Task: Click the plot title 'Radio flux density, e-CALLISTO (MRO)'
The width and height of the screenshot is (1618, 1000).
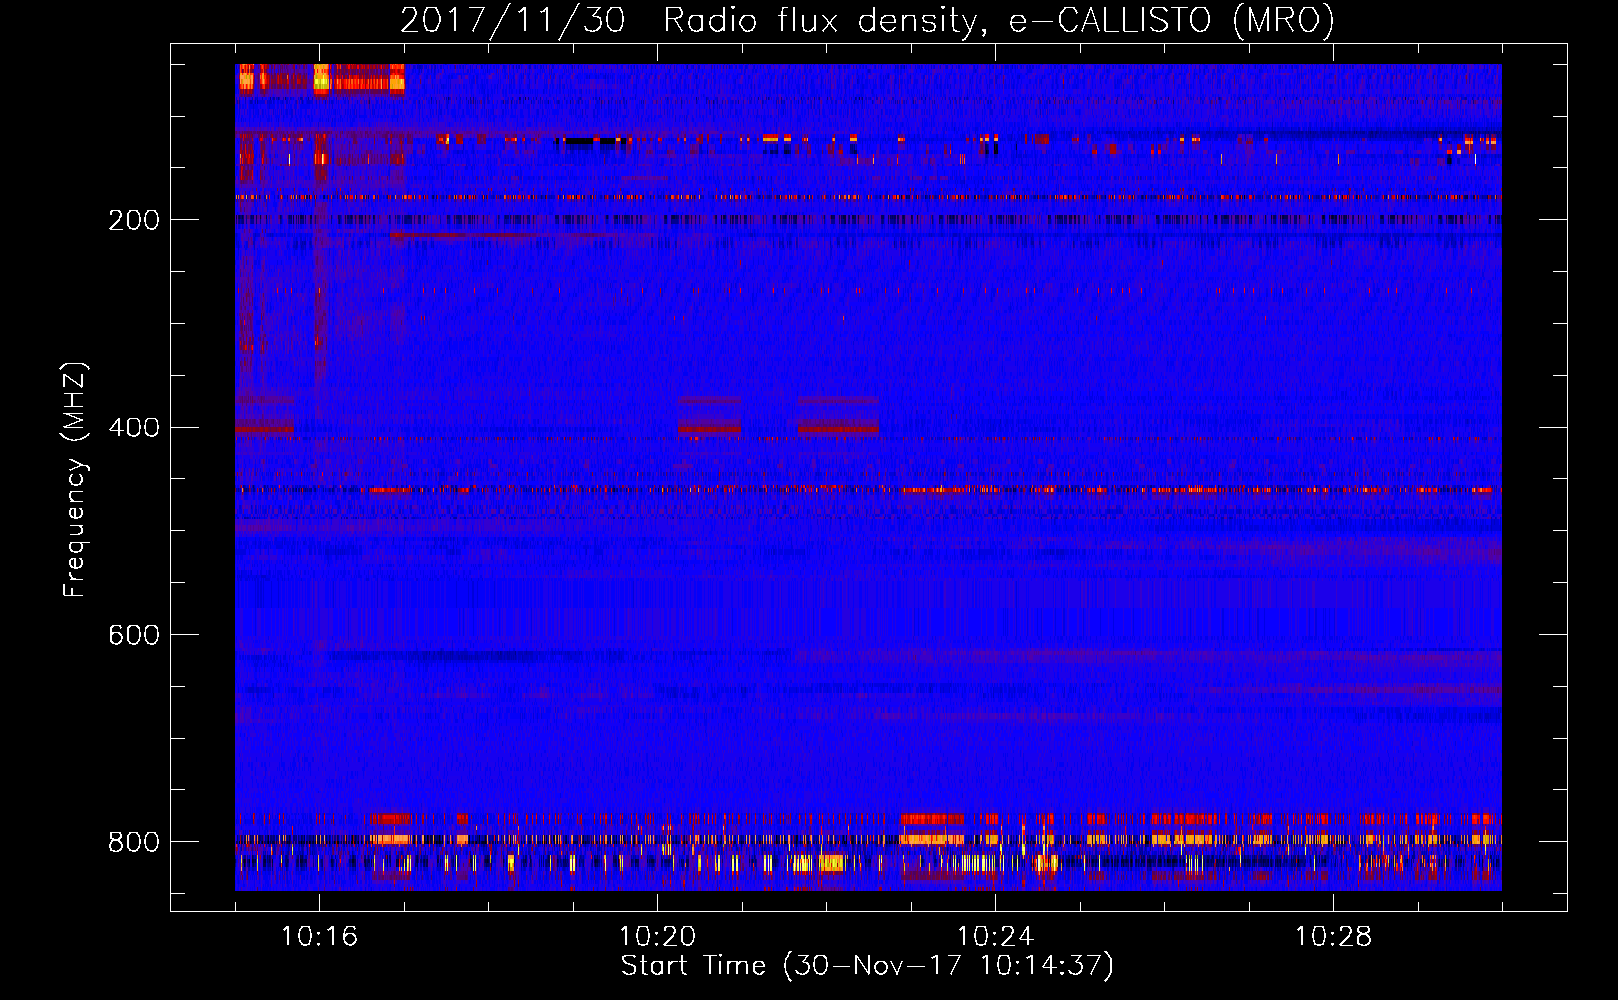Action: point(999,20)
